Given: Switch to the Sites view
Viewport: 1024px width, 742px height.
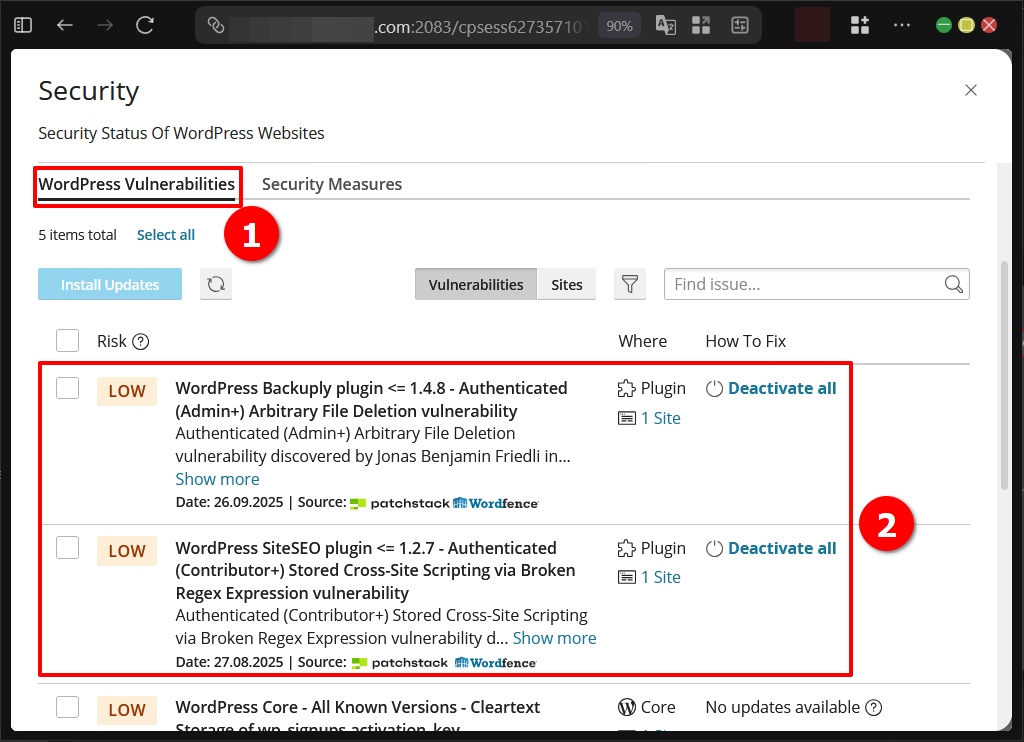Looking at the screenshot, I should point(566,284).
